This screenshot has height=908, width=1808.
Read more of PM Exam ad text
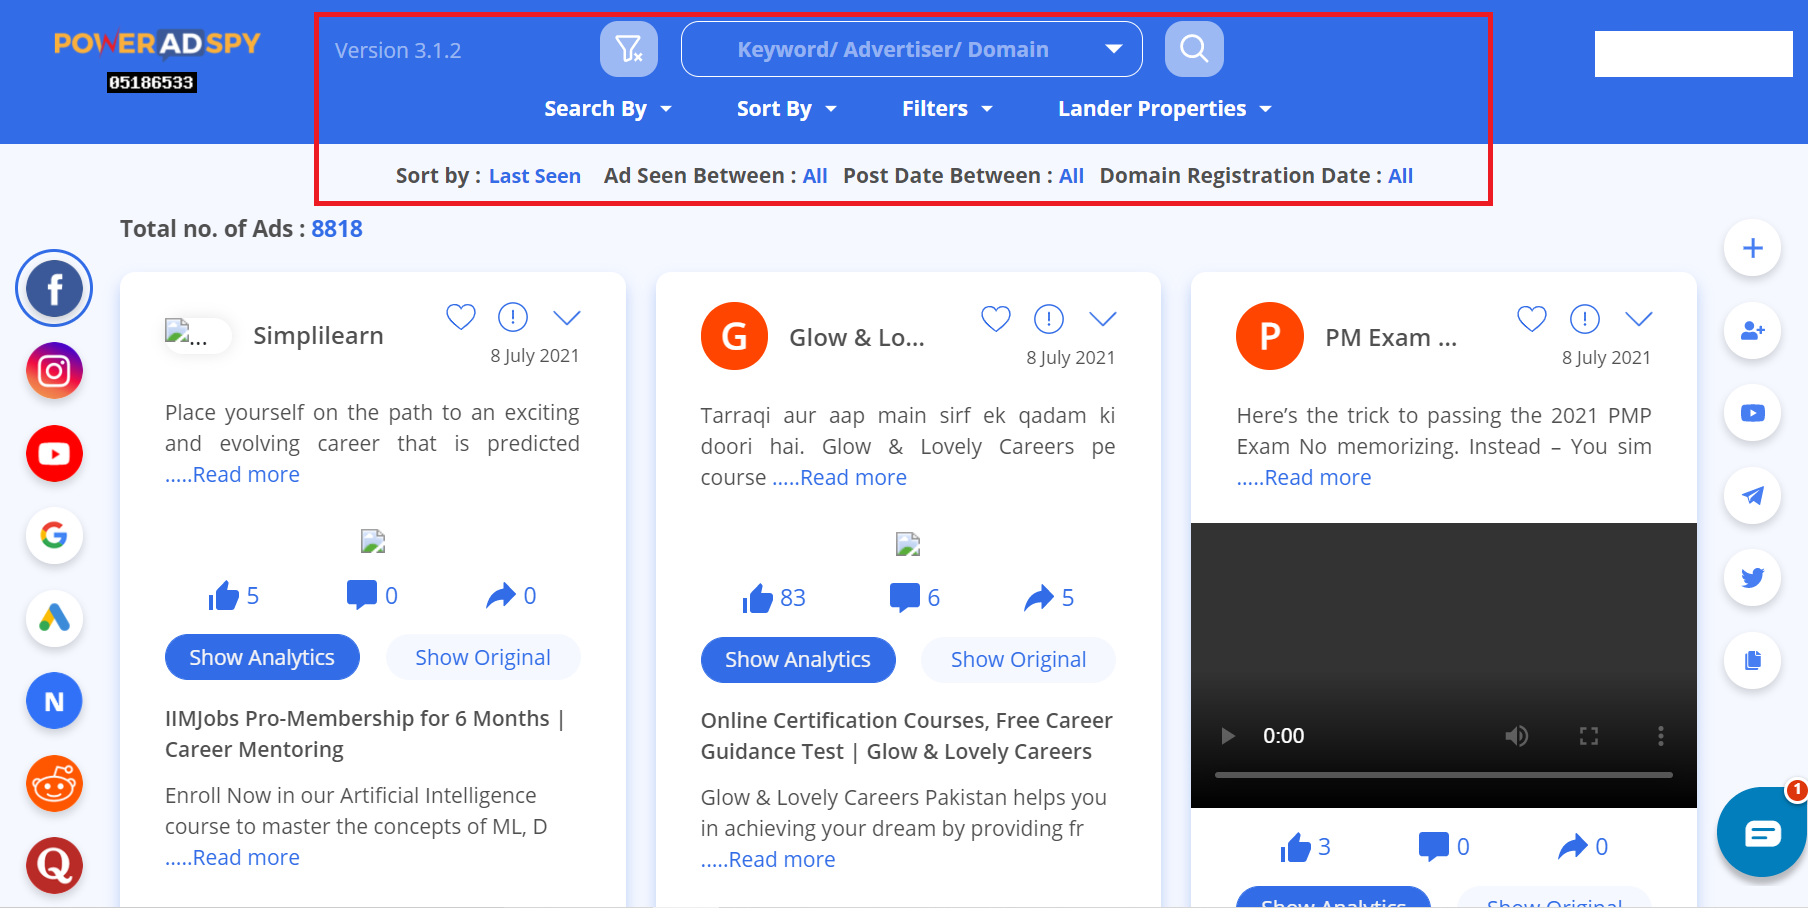click(1304, 477)
